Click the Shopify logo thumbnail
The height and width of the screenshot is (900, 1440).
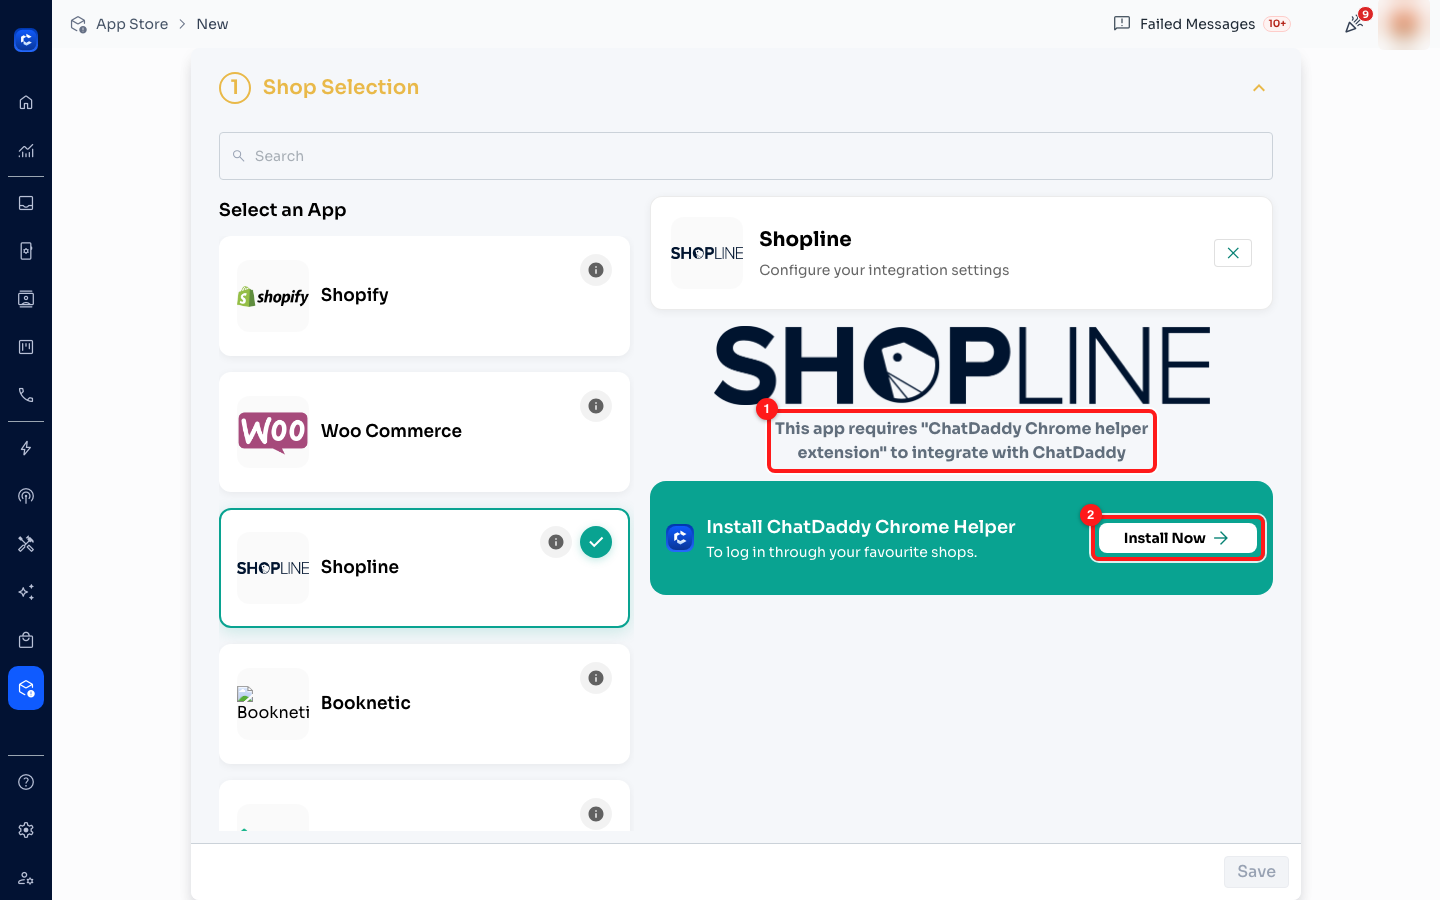273,296
